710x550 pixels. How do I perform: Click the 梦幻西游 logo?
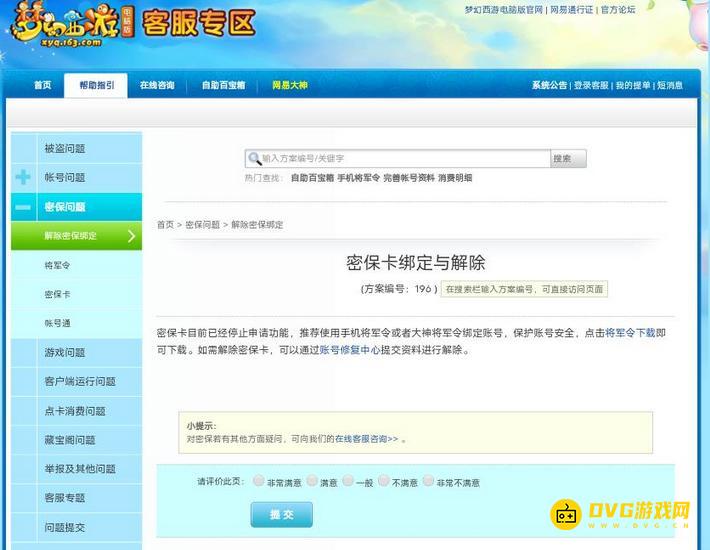click(72, 25)
